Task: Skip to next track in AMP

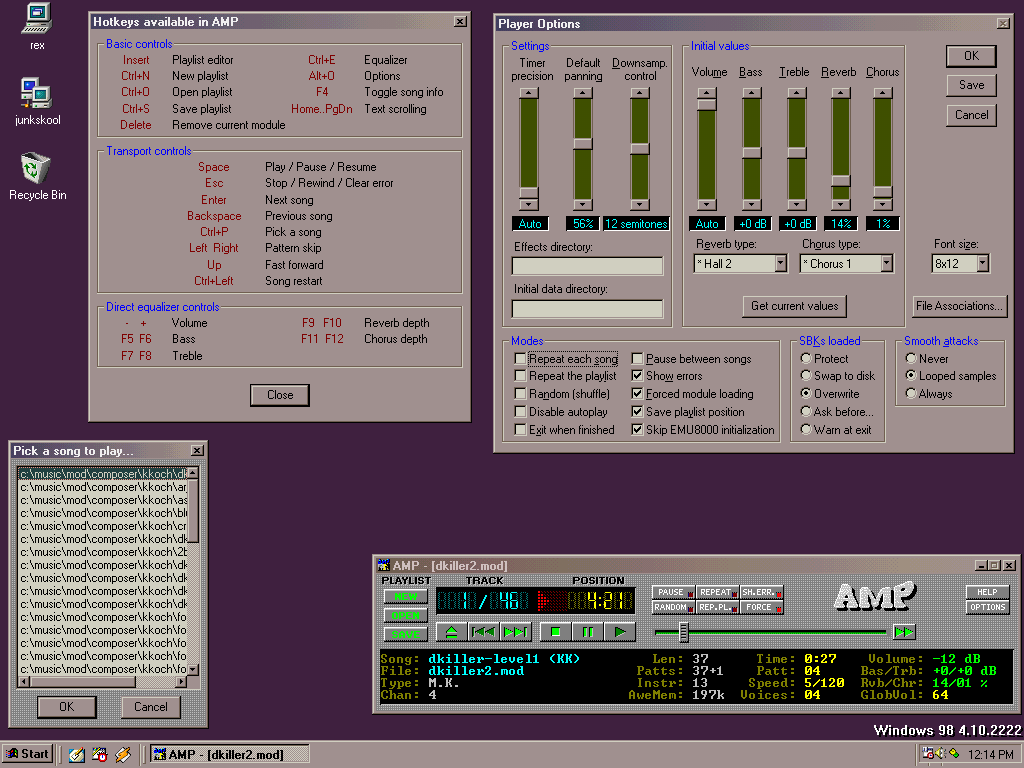Action: 516,632
